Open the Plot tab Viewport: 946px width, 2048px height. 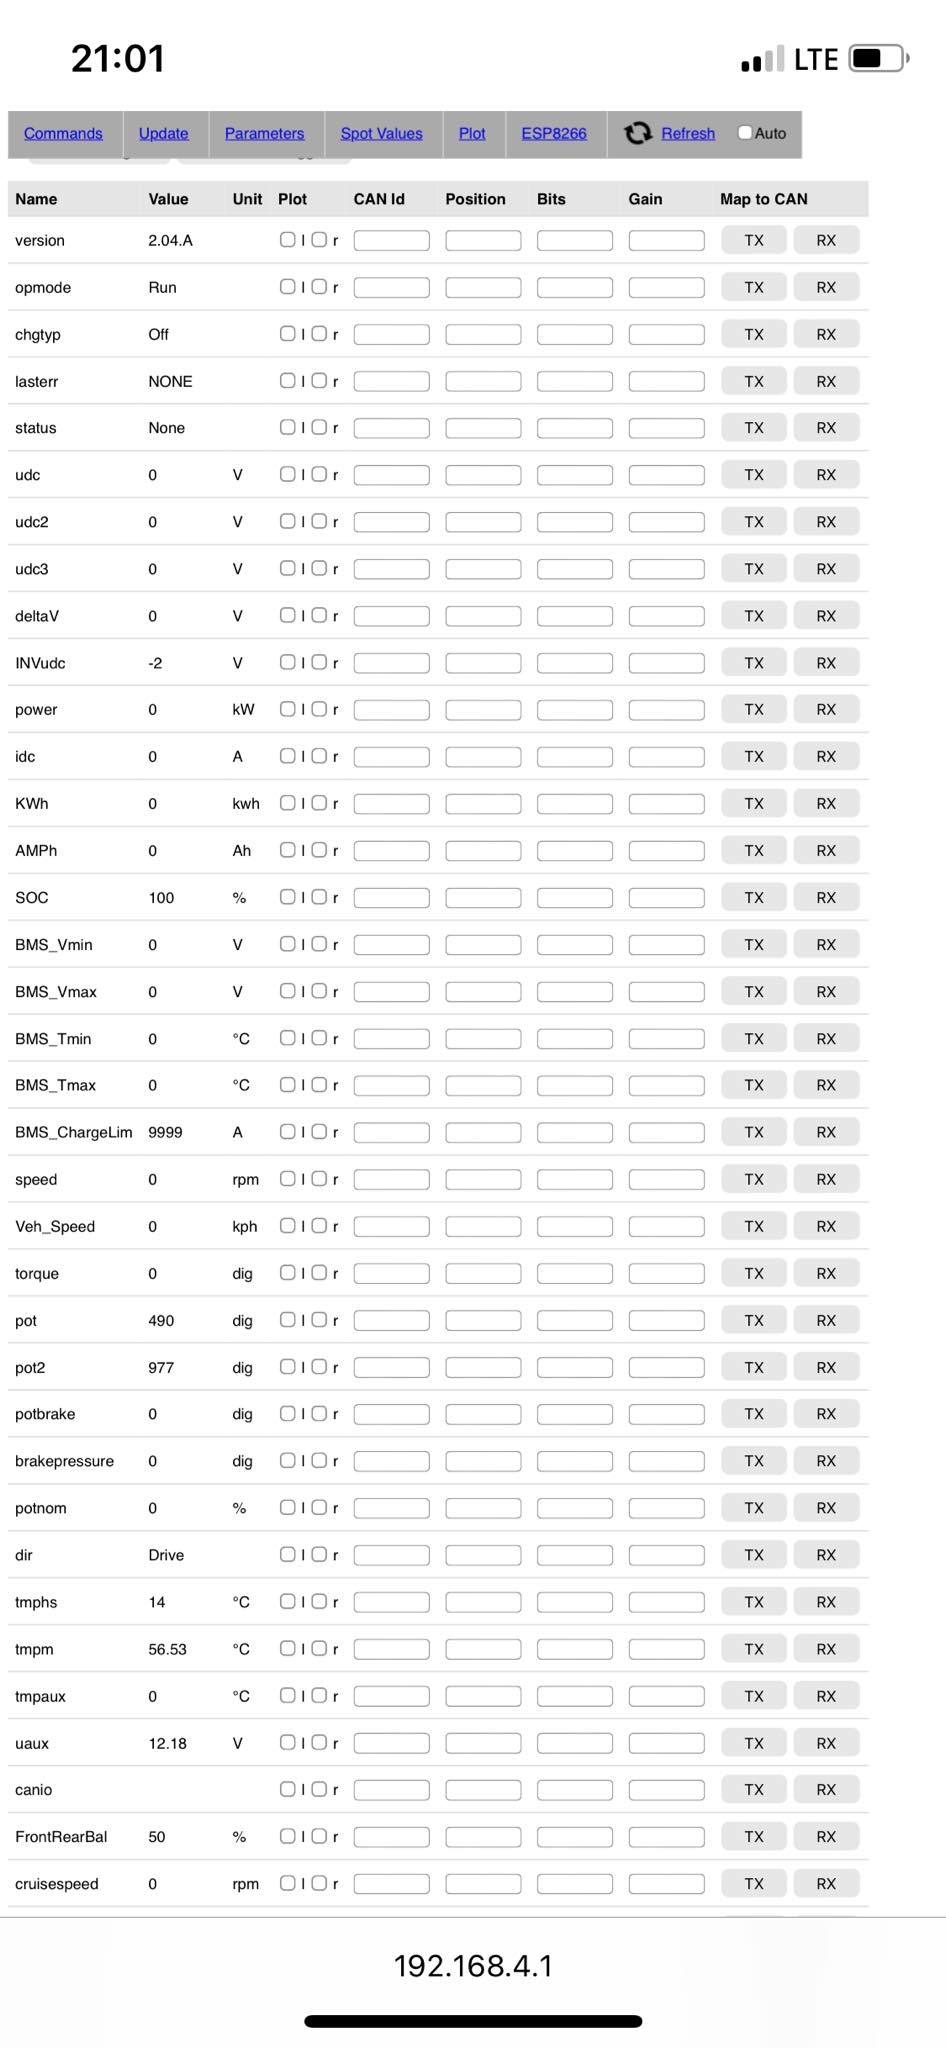pos(472,133)
